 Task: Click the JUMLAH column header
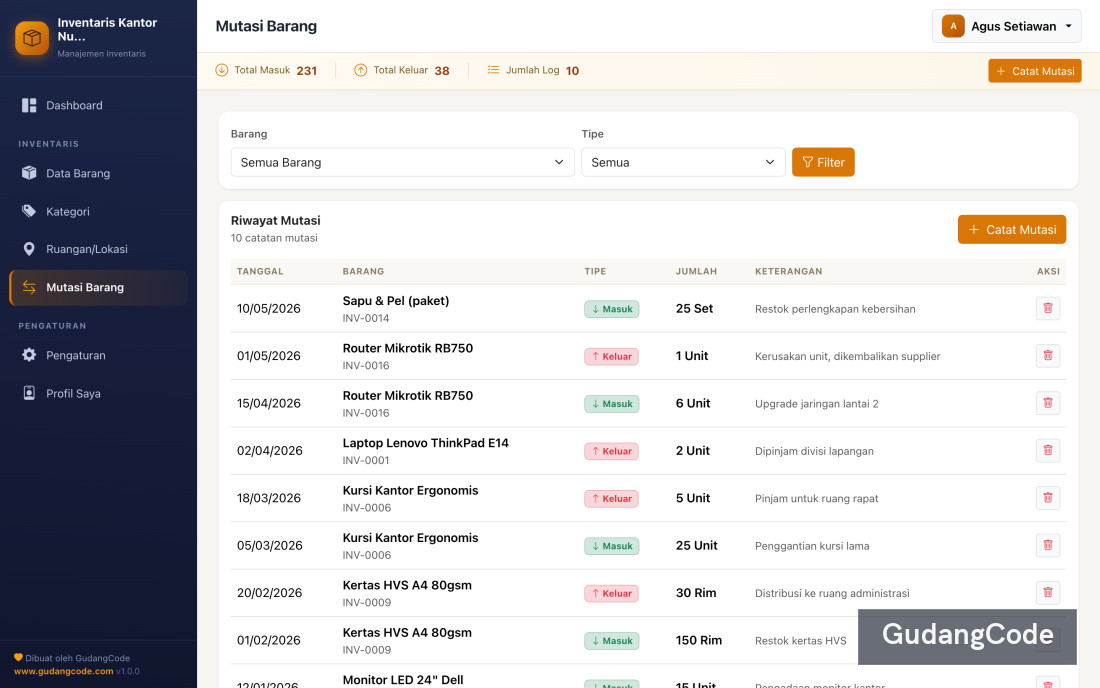696,271
